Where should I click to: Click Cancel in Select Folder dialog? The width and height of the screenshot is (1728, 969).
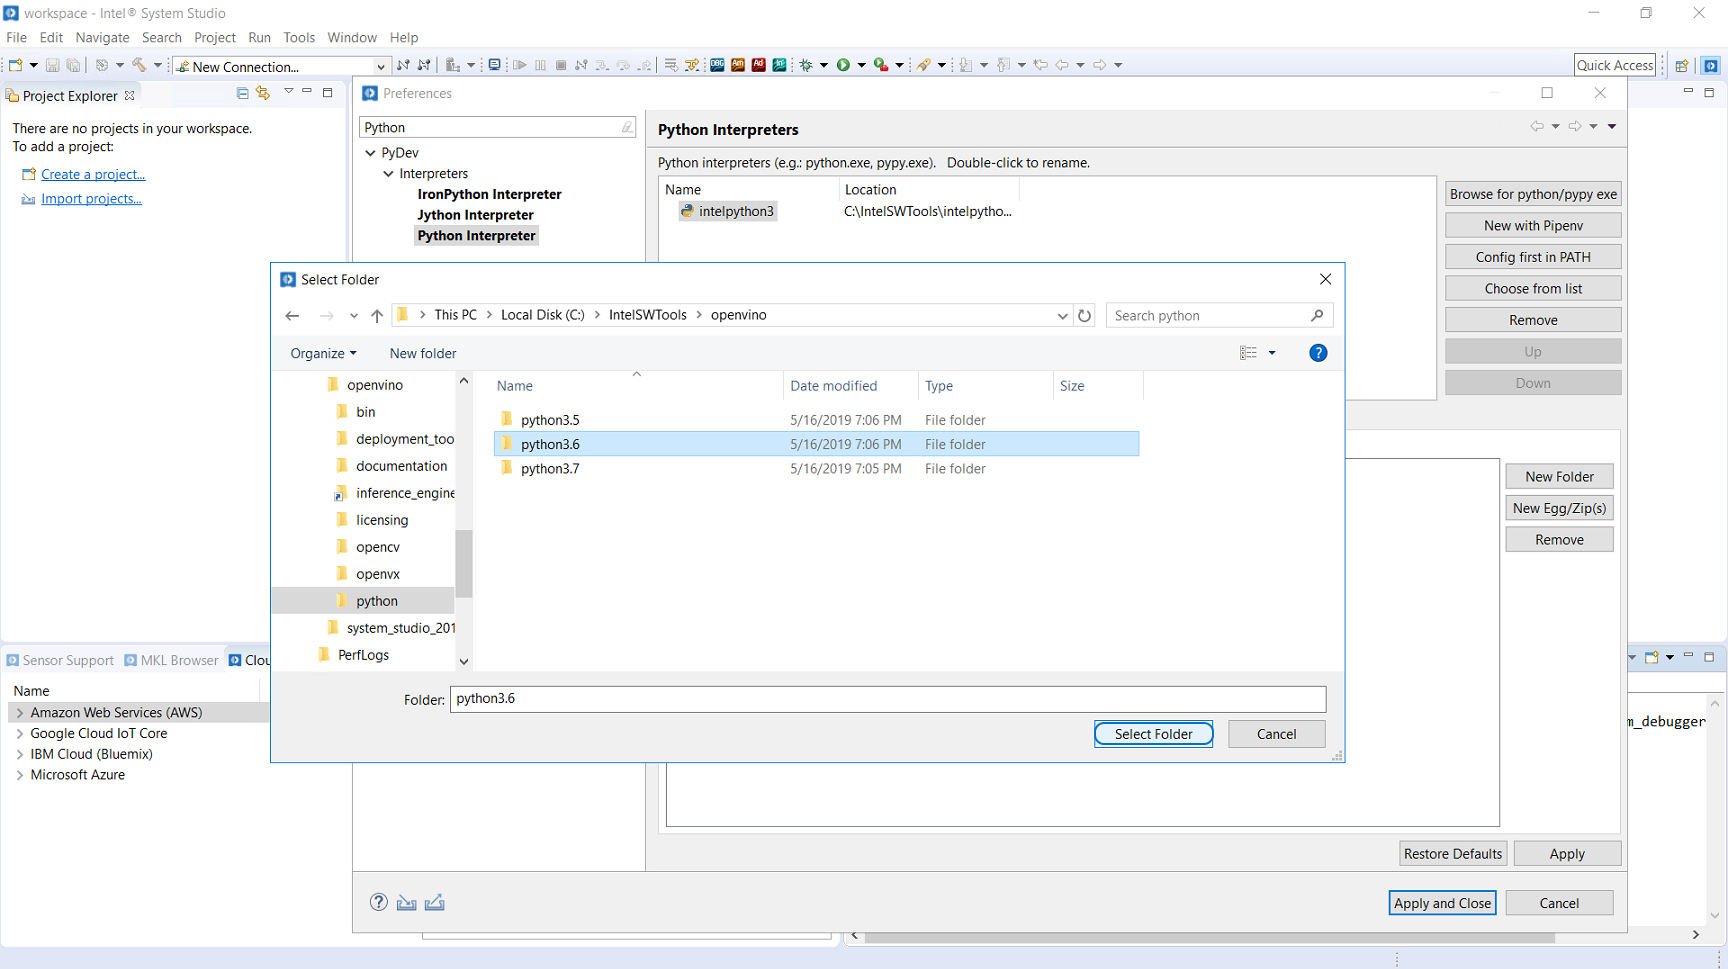(1276, 734)
